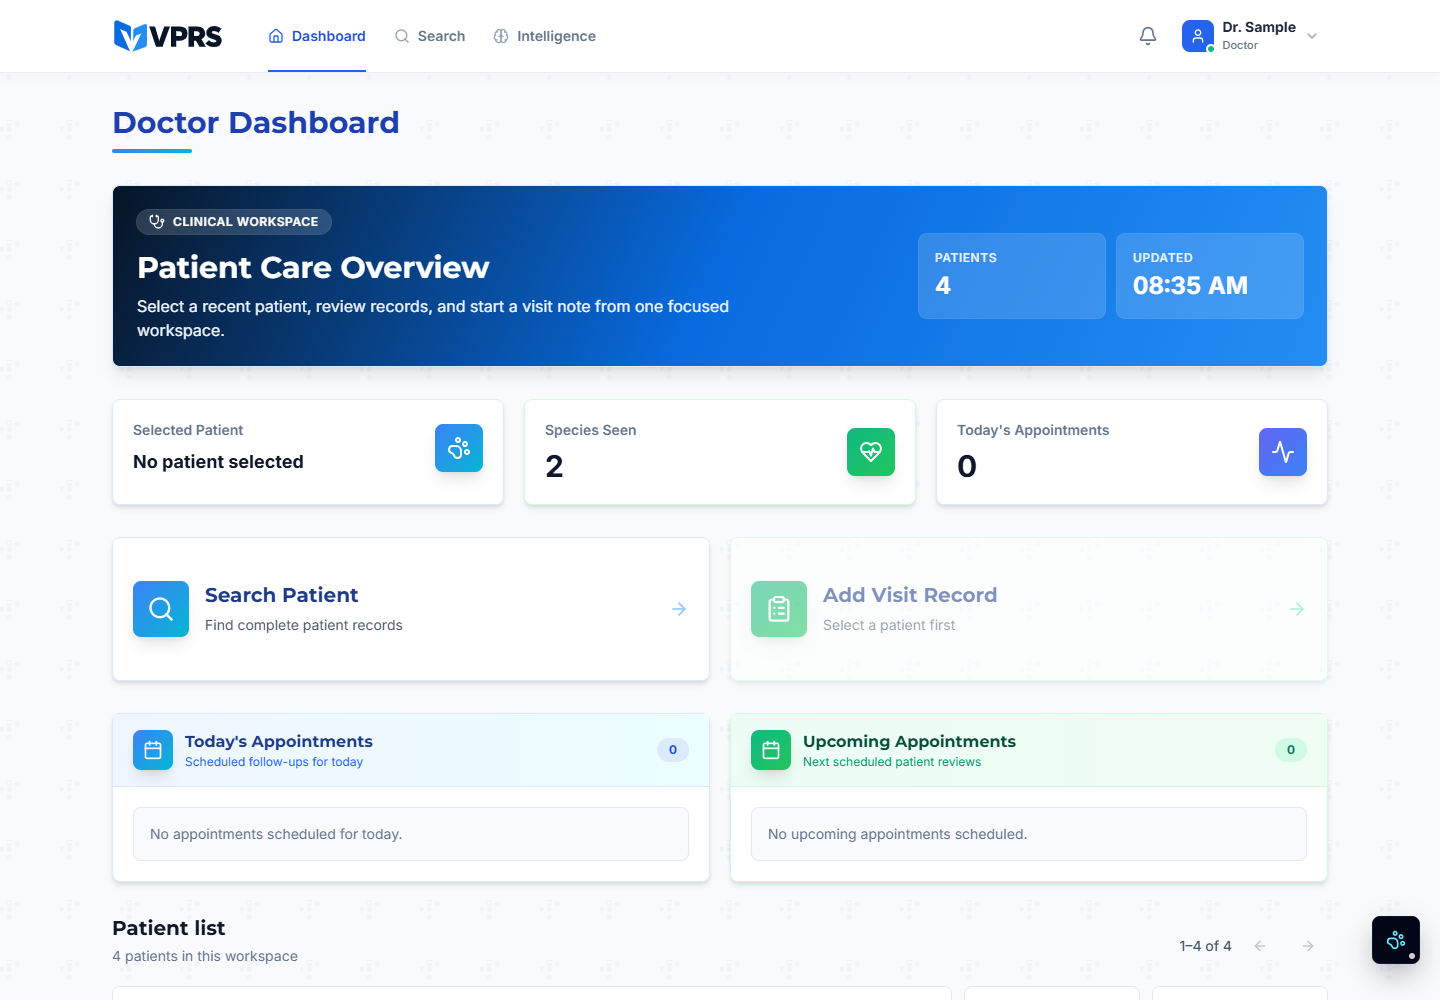This screenshot has width=1440, height=1000.
Task: Open the Search Patient card
Action: [411, 609]
